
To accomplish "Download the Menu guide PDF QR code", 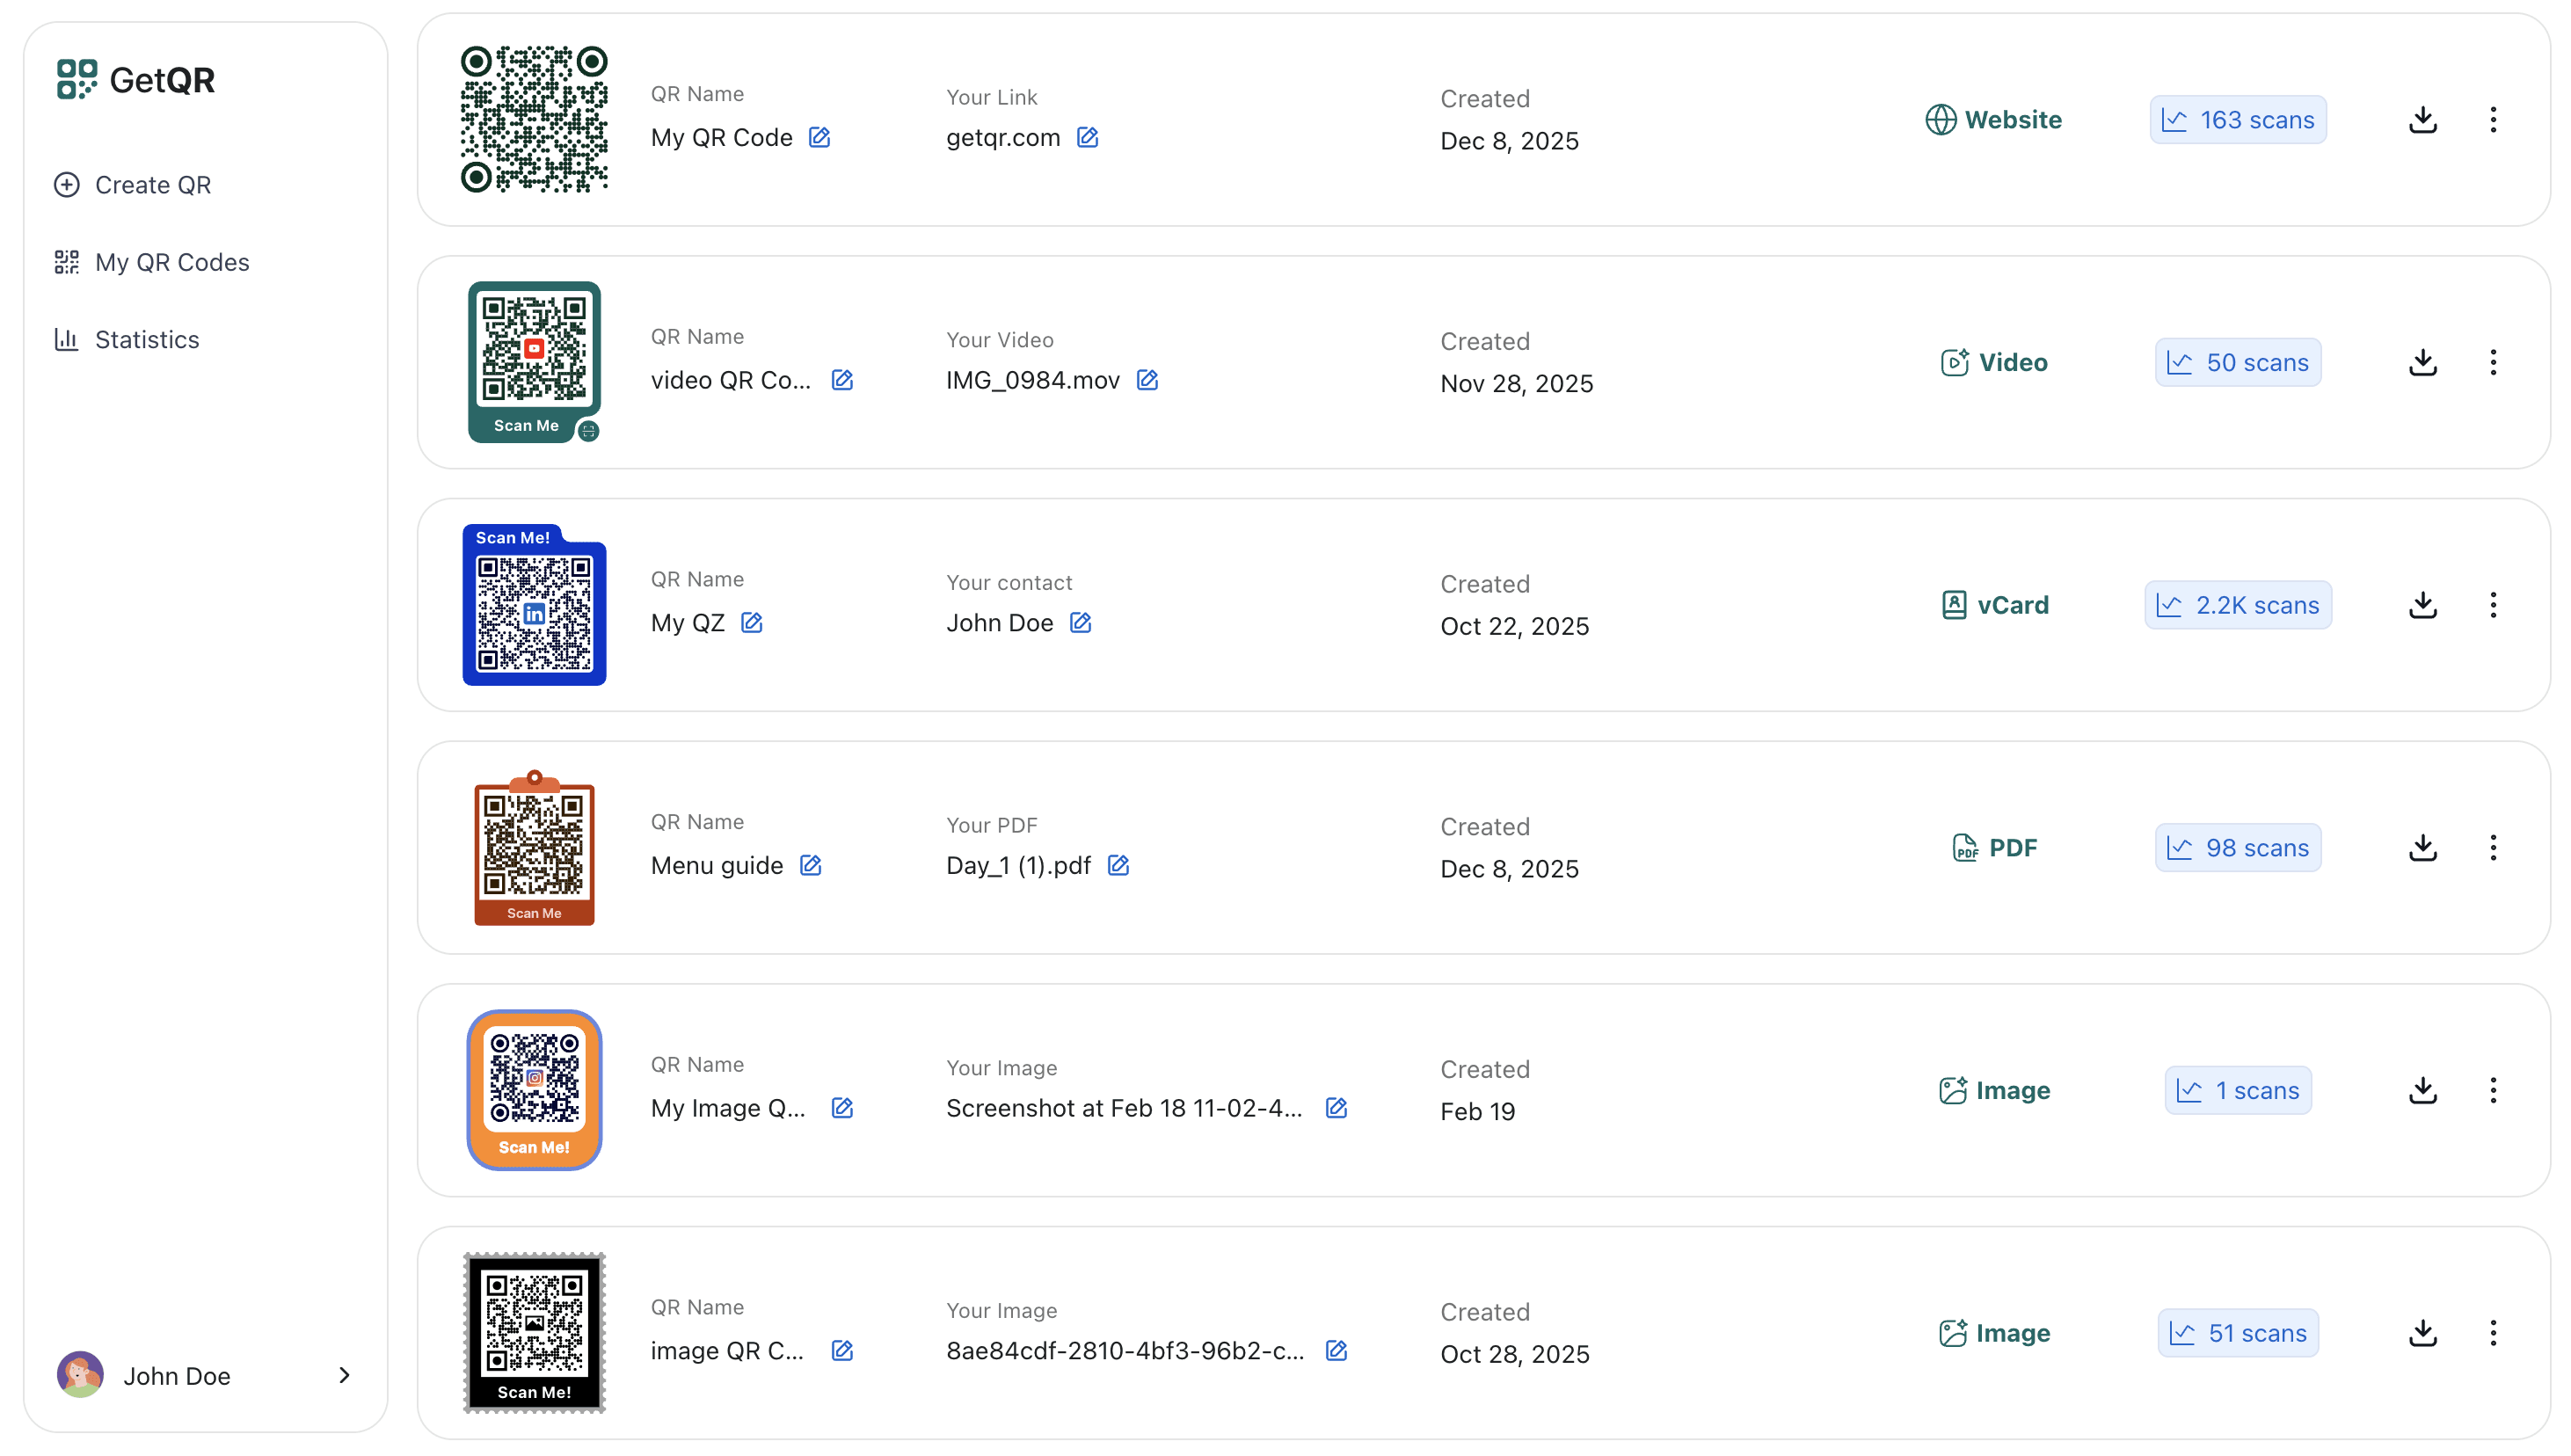I will (x=2423, y=847).
